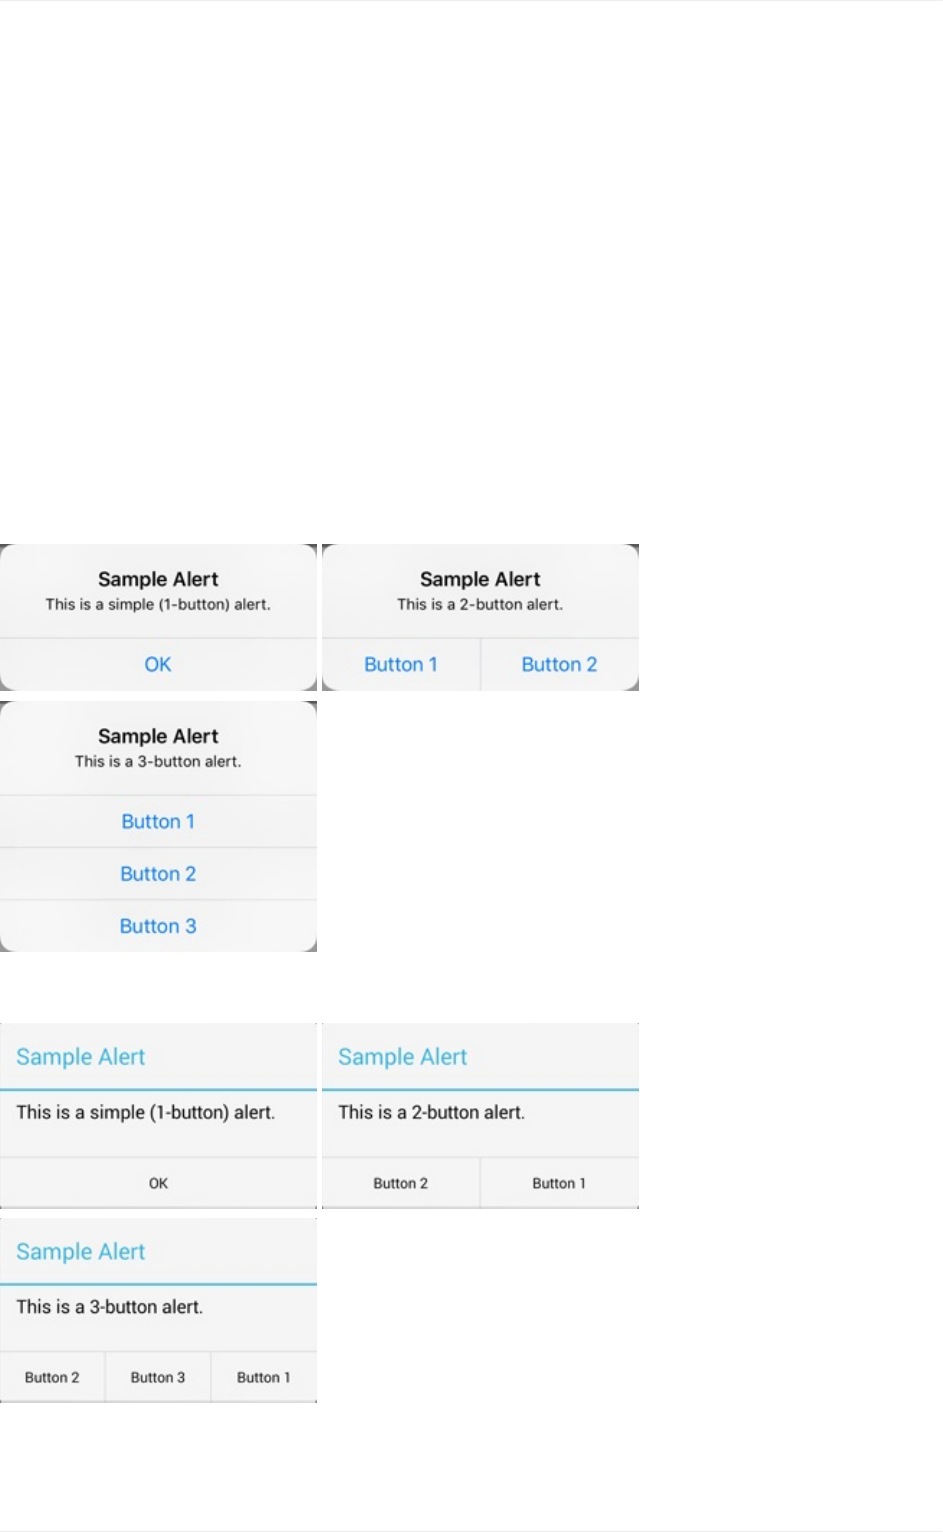Select Button 2 in the Android-style 2-button alert
943x1532 pixels.
(x=401, y=1183)
